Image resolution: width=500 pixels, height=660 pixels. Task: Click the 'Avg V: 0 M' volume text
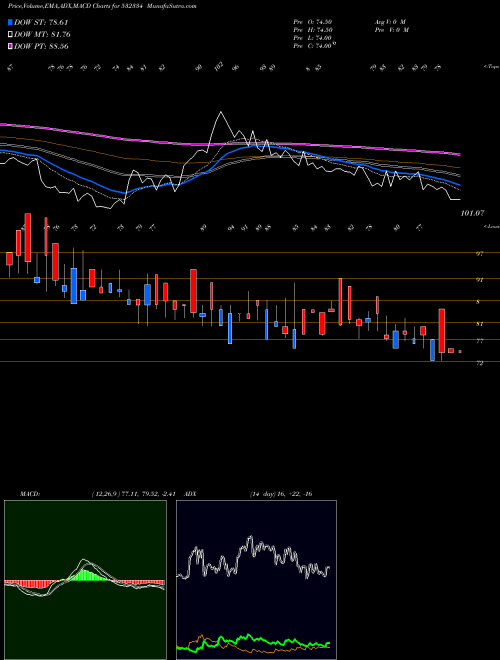[390, 22]
